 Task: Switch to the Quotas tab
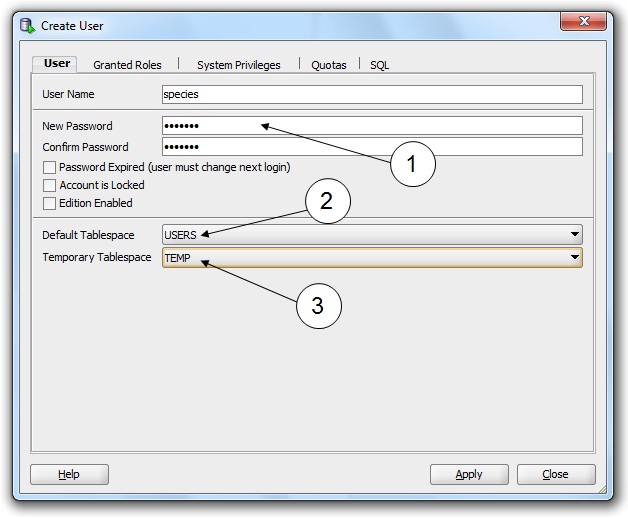point(328,65)
